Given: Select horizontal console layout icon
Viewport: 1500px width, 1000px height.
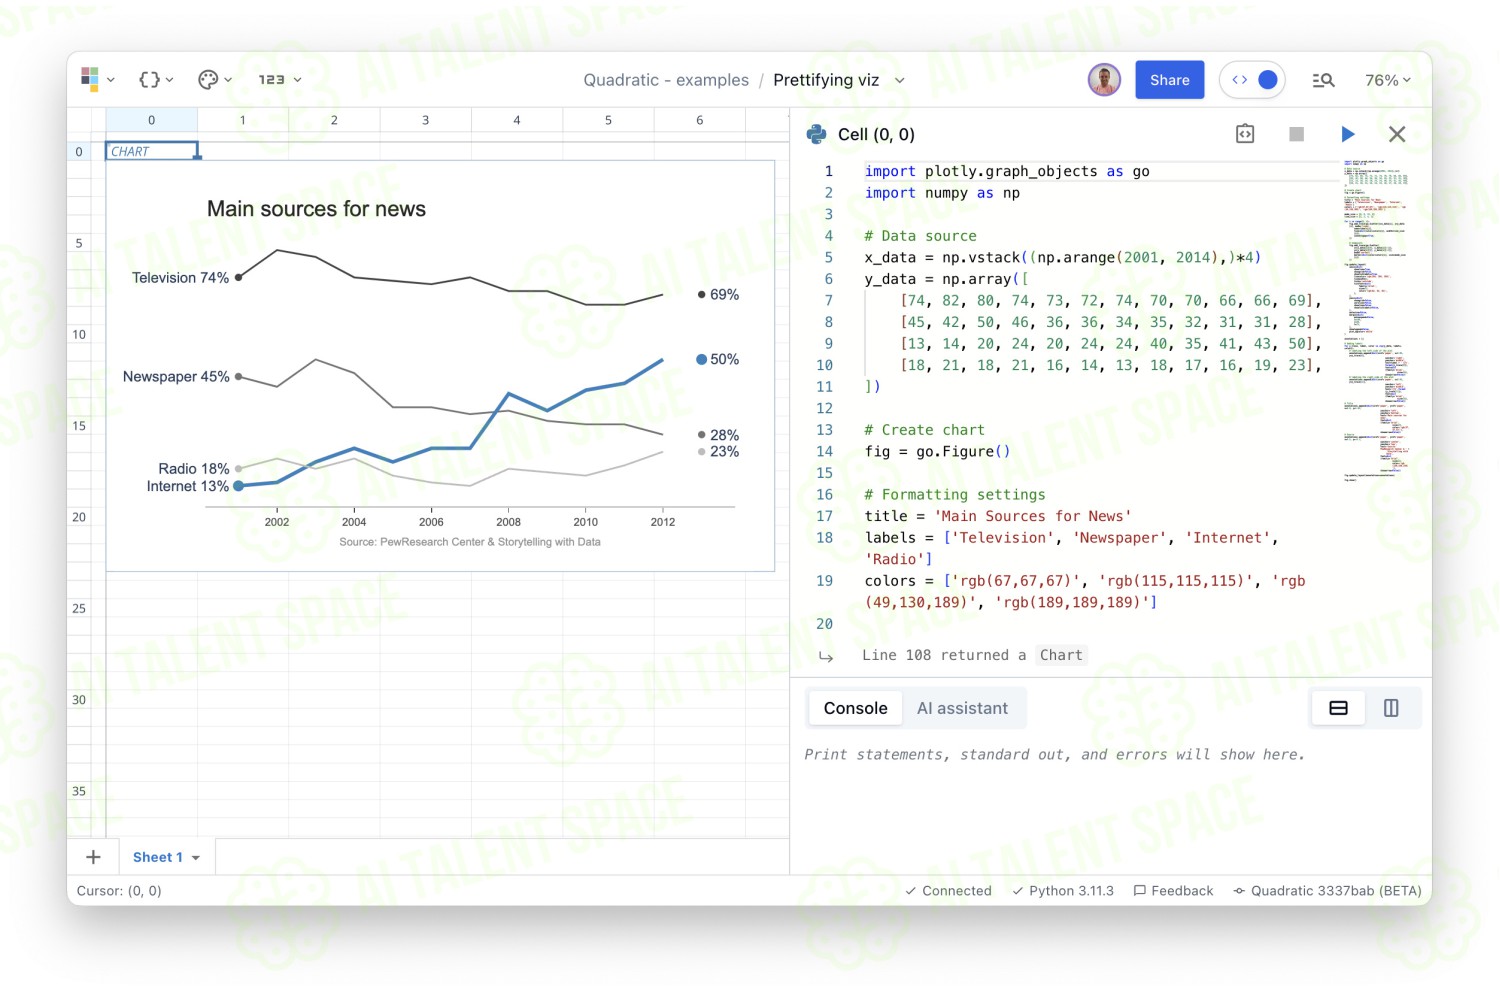Looking at the screenshot, I should [x=1338, y=708].
